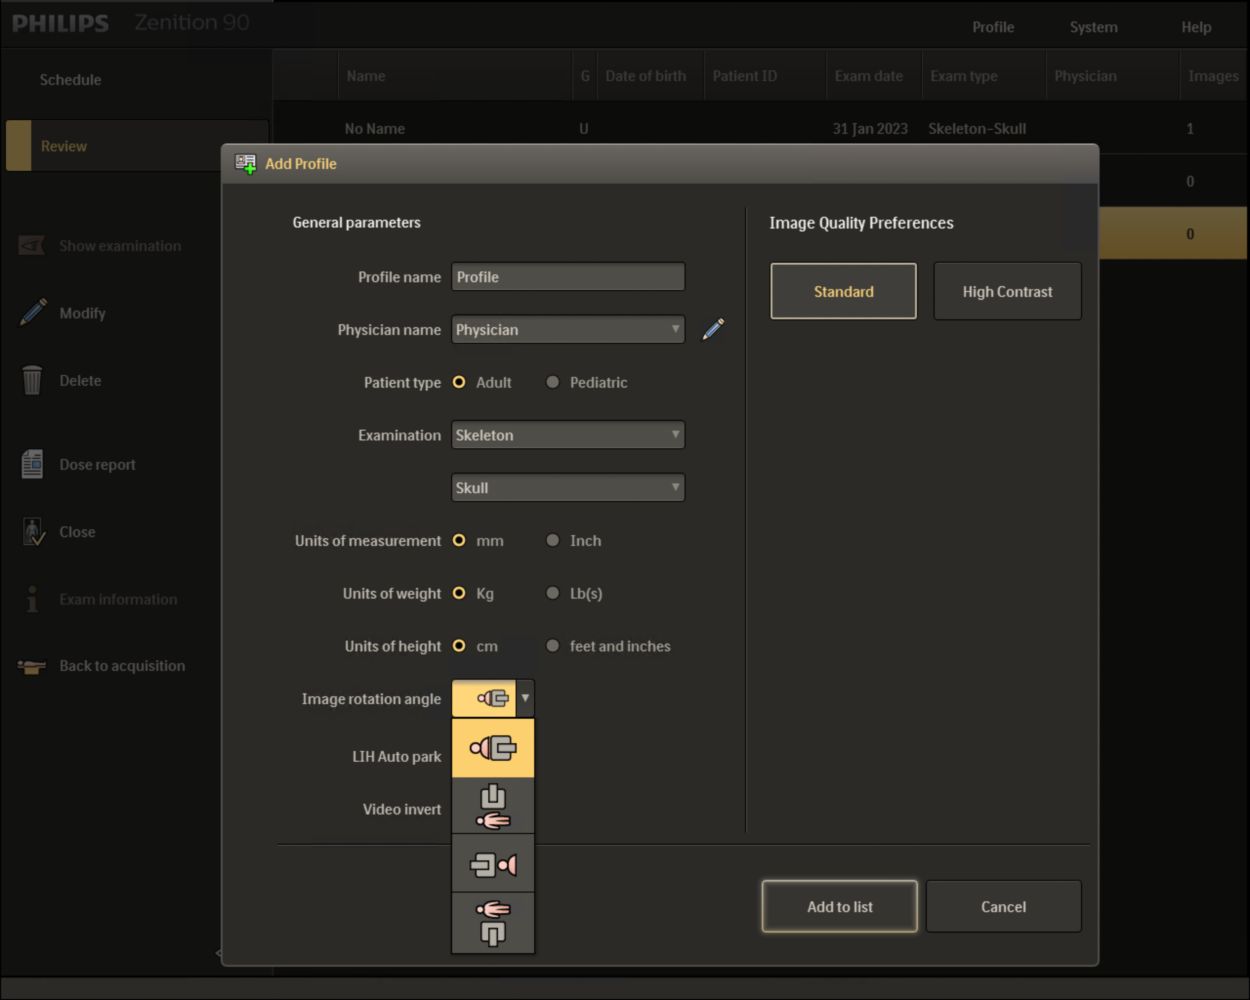The height and width of the screenshot is (1000, 1250).
Task: Click the Back to acquisition label
Action: point(122,666)
